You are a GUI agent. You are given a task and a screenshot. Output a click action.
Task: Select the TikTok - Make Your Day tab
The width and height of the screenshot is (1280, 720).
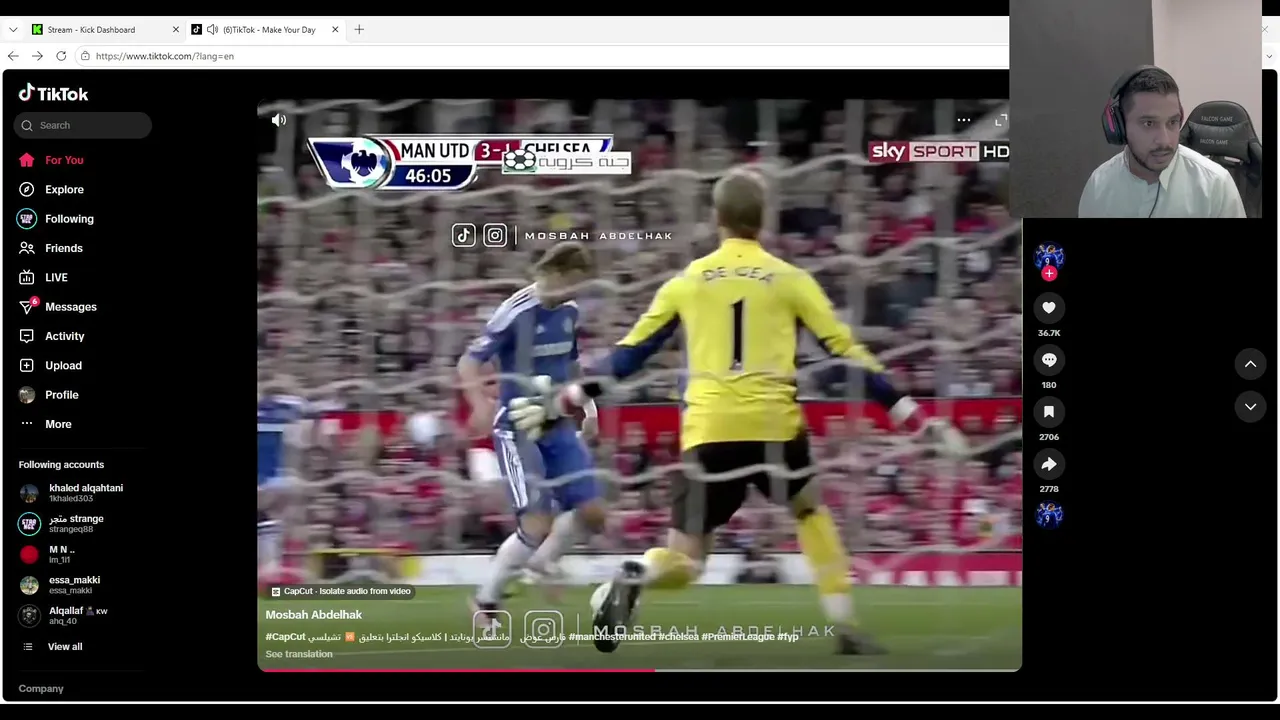point(268,30)
